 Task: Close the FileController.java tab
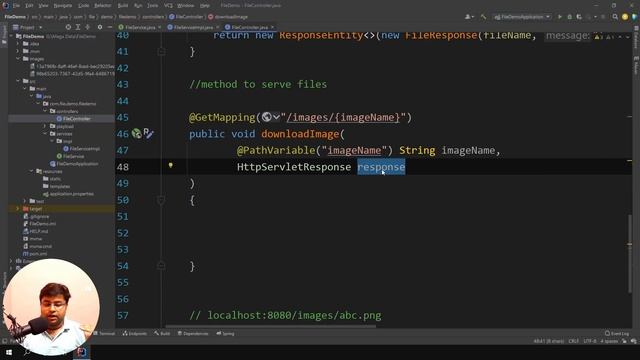point(273,27)
